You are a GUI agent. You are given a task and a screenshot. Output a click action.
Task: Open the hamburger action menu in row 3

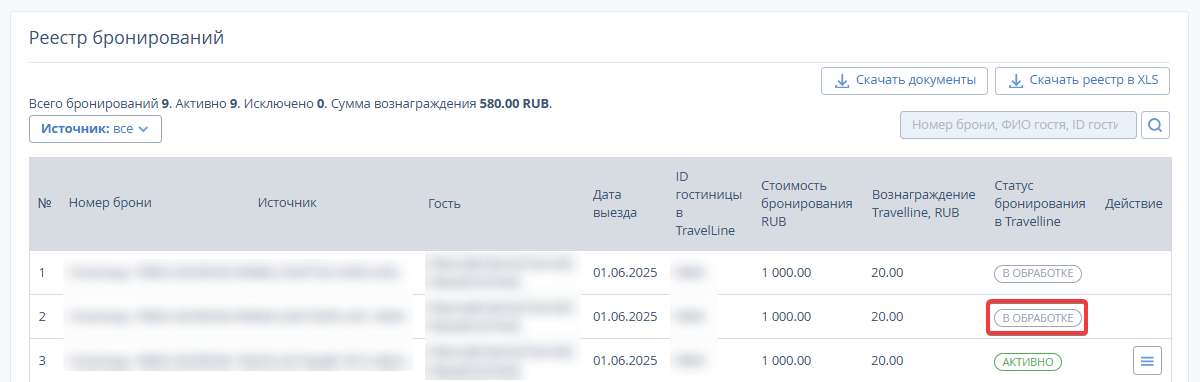point(1147,361)
